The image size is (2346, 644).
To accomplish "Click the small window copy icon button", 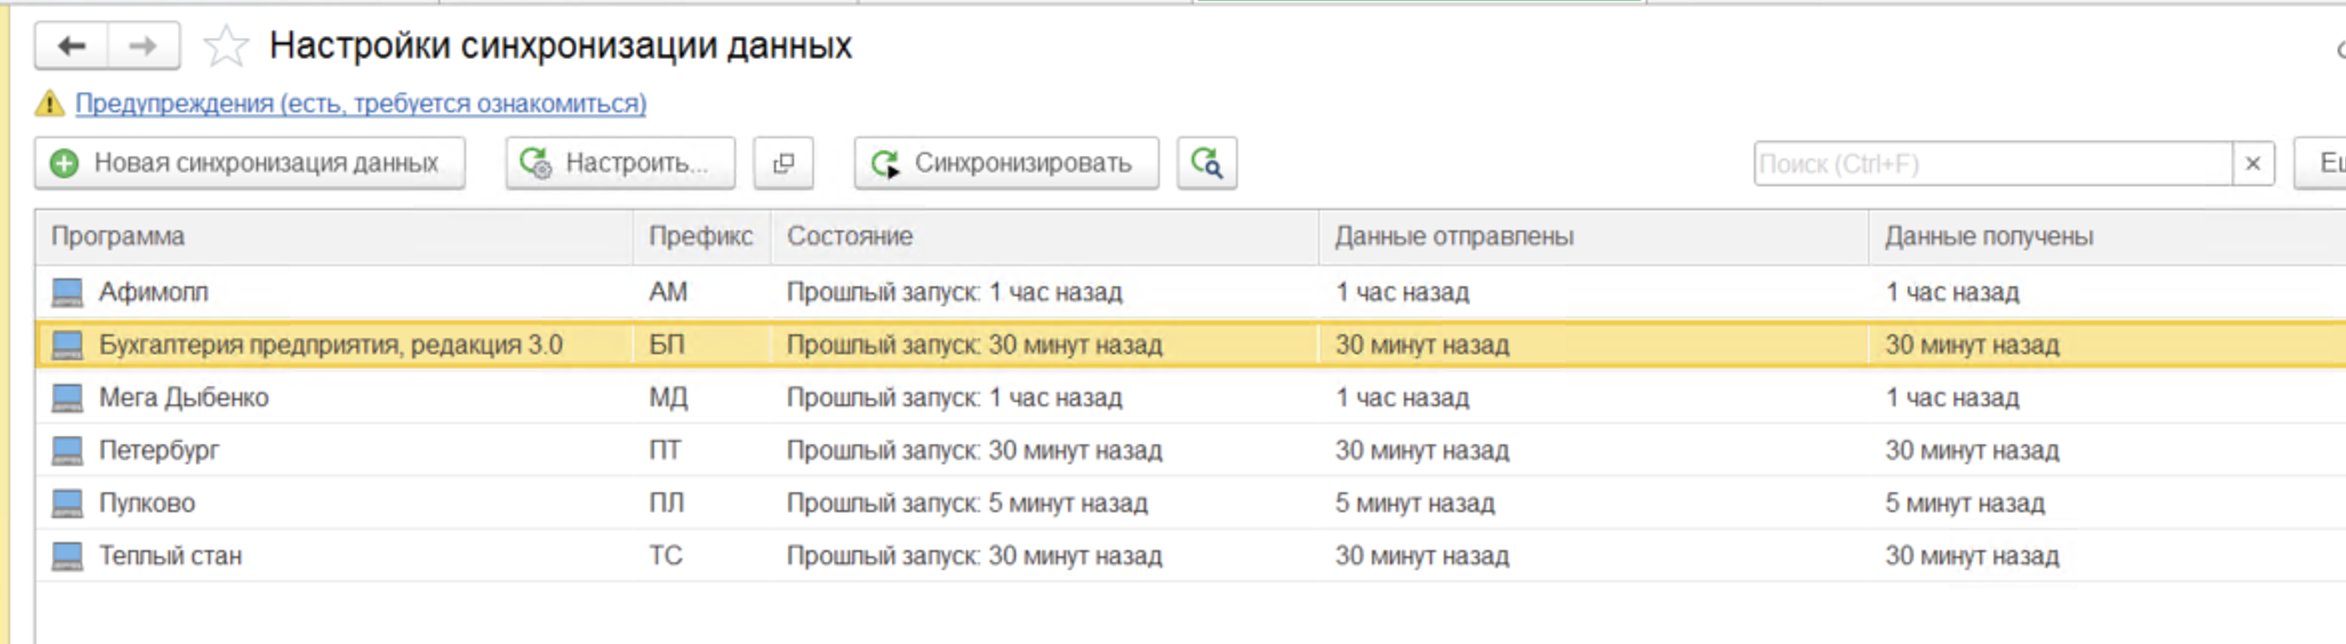I will [783, 163].
